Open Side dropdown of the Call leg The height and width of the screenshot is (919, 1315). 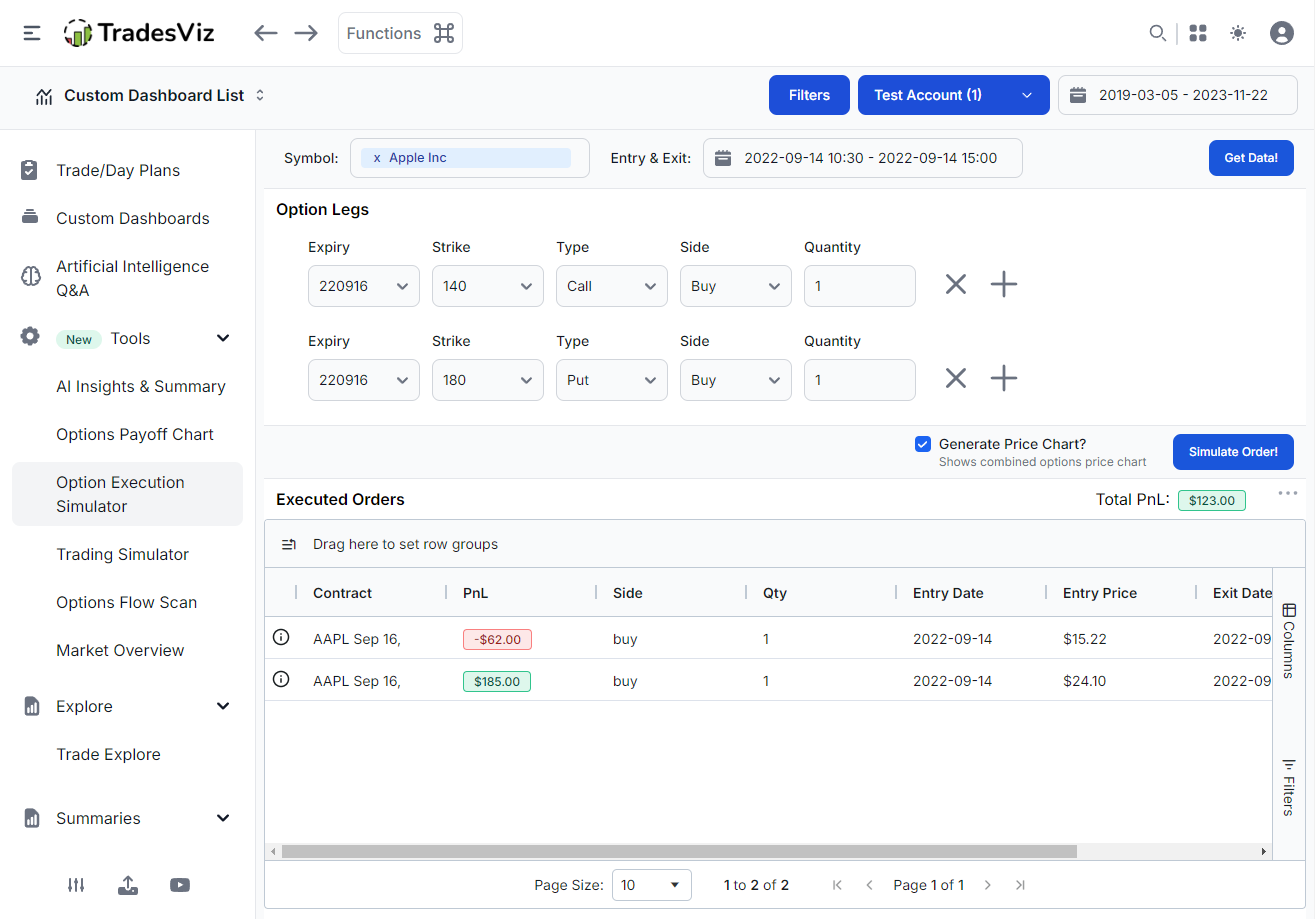pyautogui.click(x=736, y=286)
